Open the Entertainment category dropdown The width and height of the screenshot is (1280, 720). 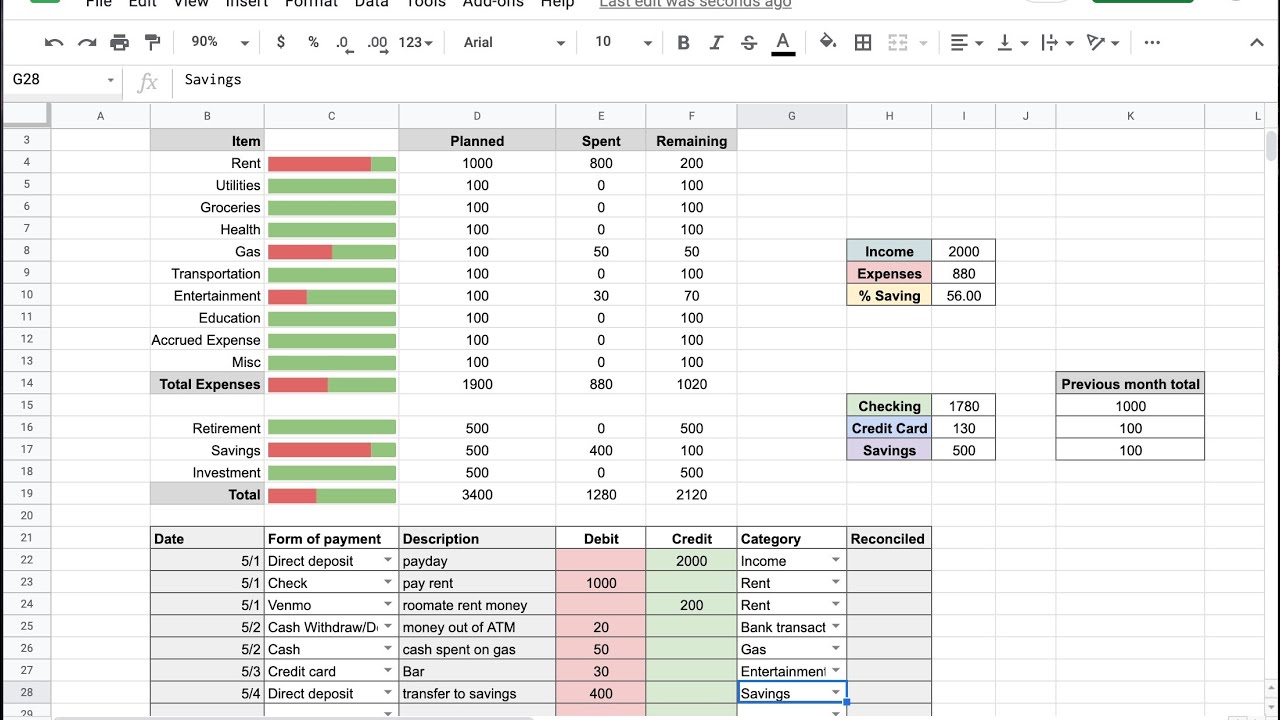(836, 670)
